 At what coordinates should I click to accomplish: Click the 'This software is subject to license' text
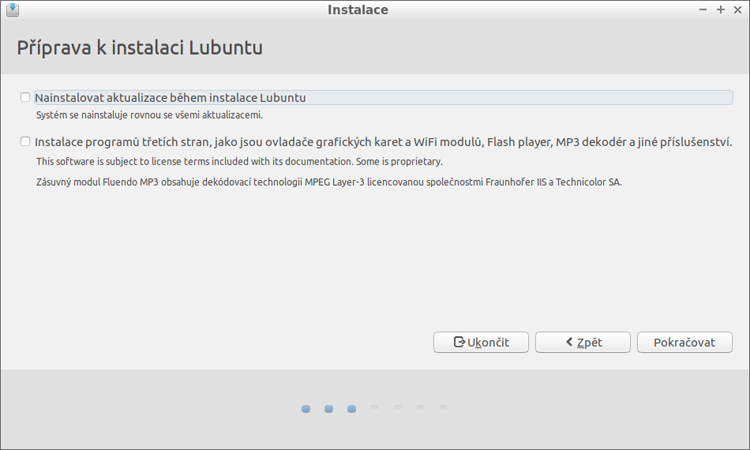click(x=239, y=162)
